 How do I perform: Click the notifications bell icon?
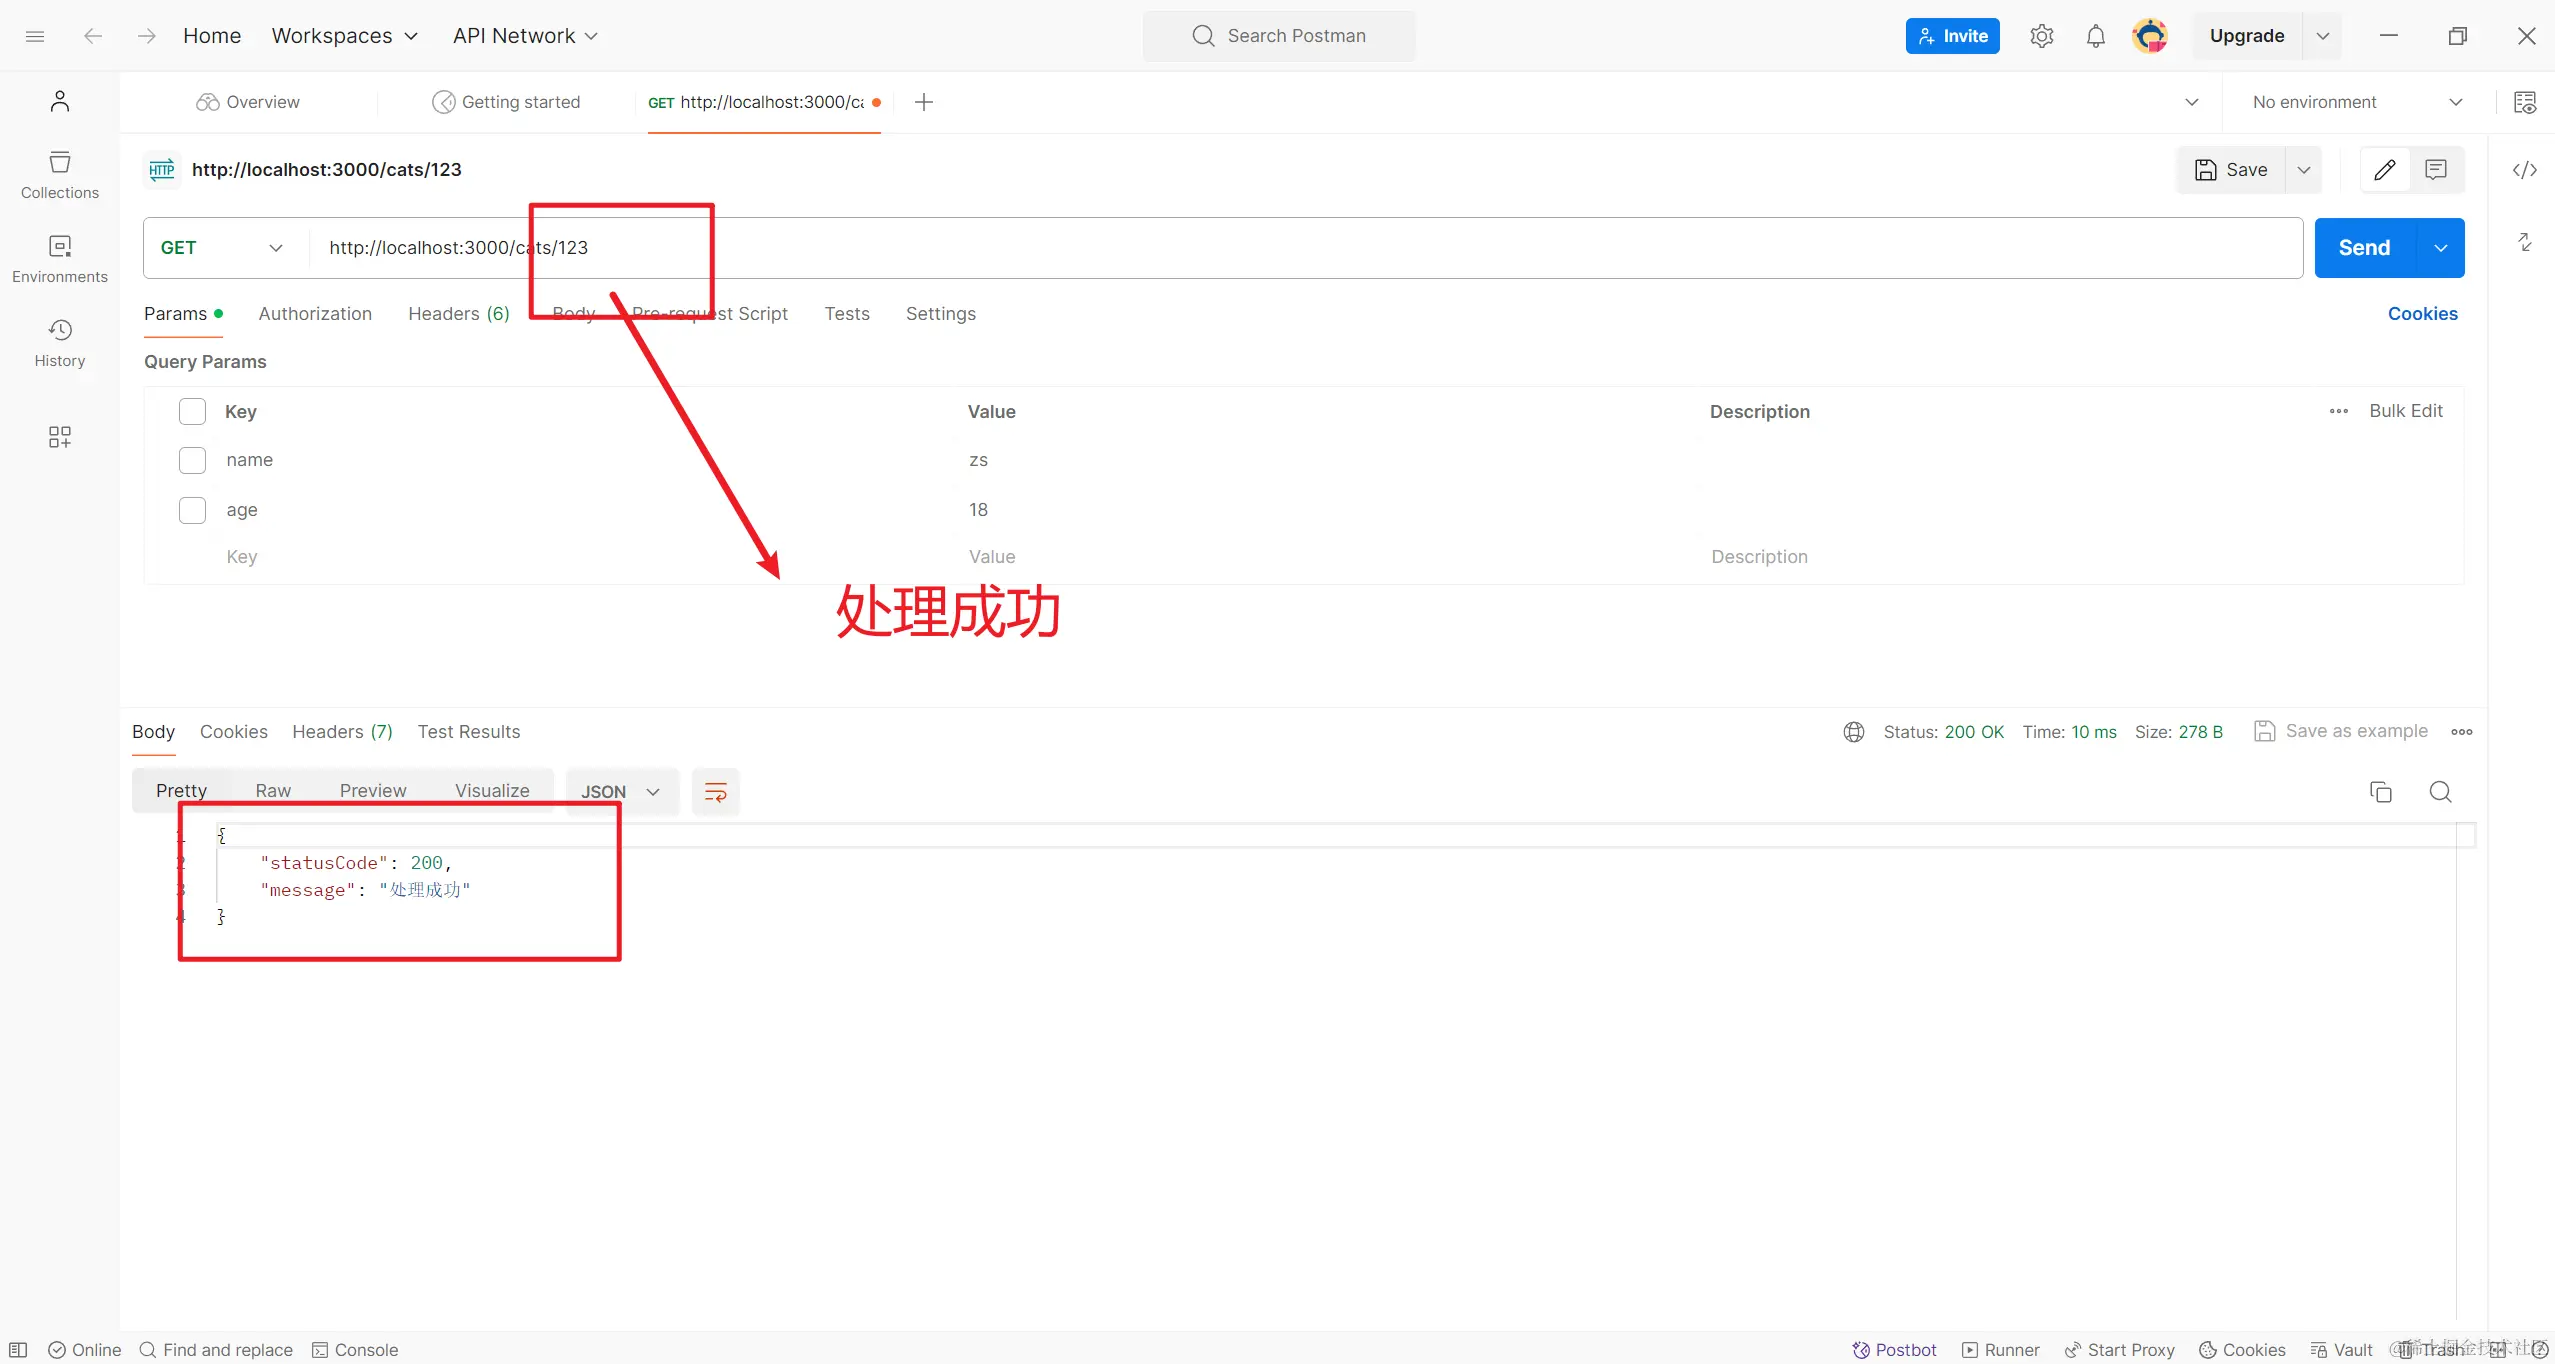pyautogui.click(x=2095, y=36)
